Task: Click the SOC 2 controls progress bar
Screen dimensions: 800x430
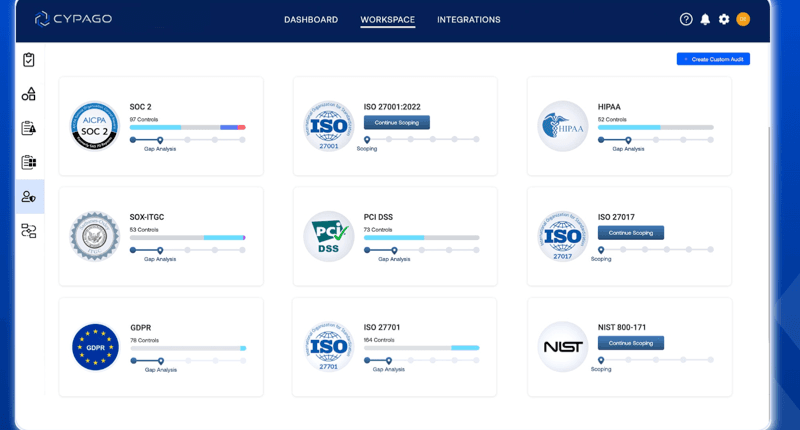Action: click(187, 127)
